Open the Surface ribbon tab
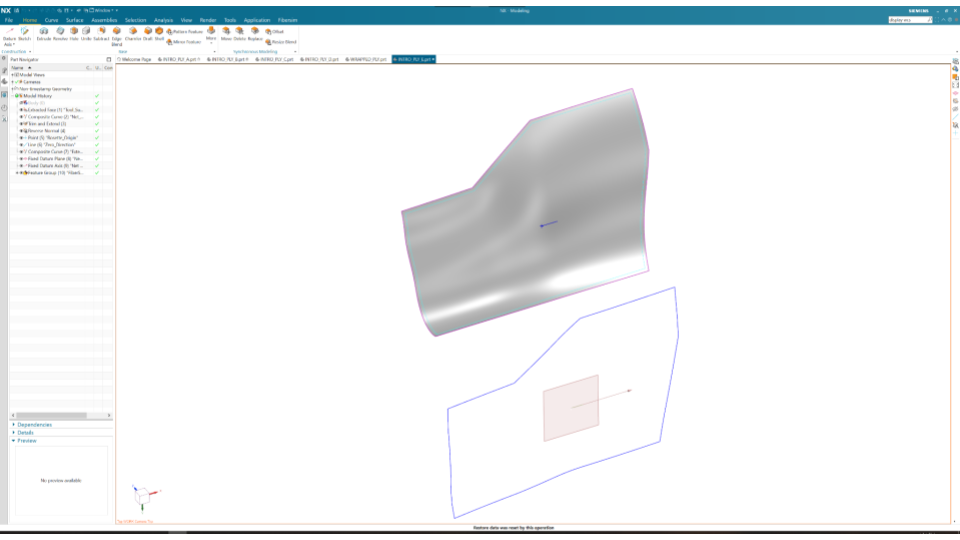 75,20
